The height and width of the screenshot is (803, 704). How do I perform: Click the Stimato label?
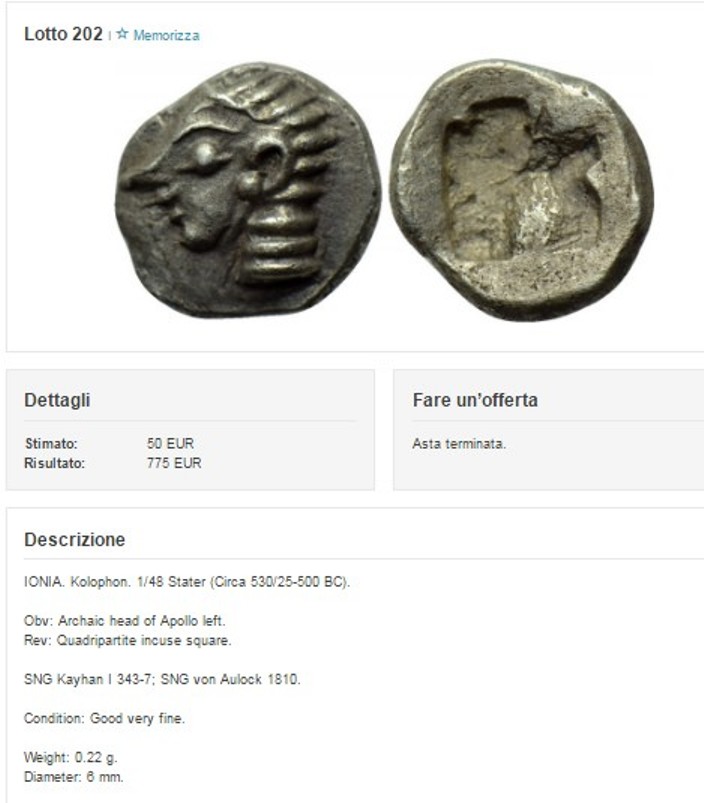point(51,443)
